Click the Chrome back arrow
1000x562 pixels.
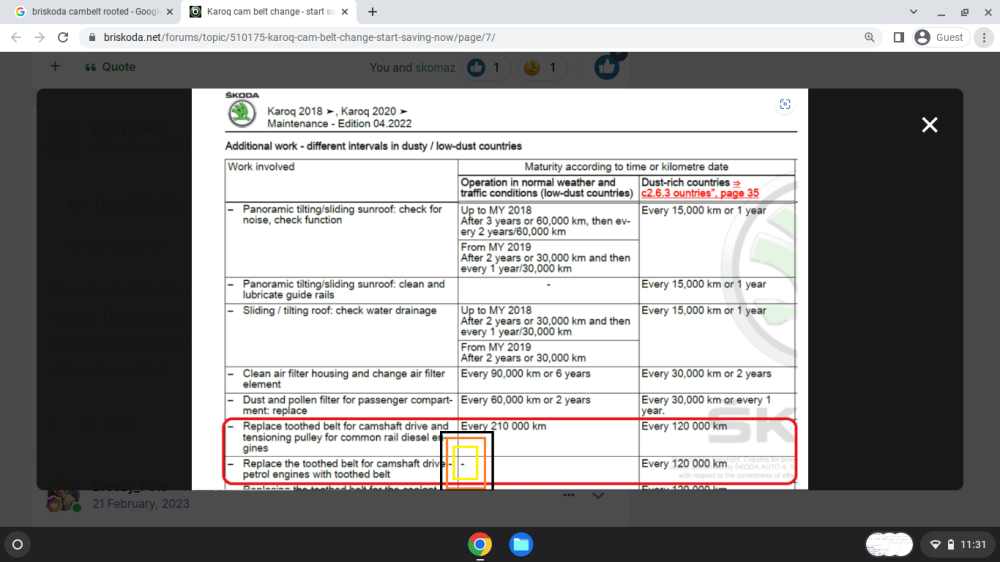click(16, 38)
